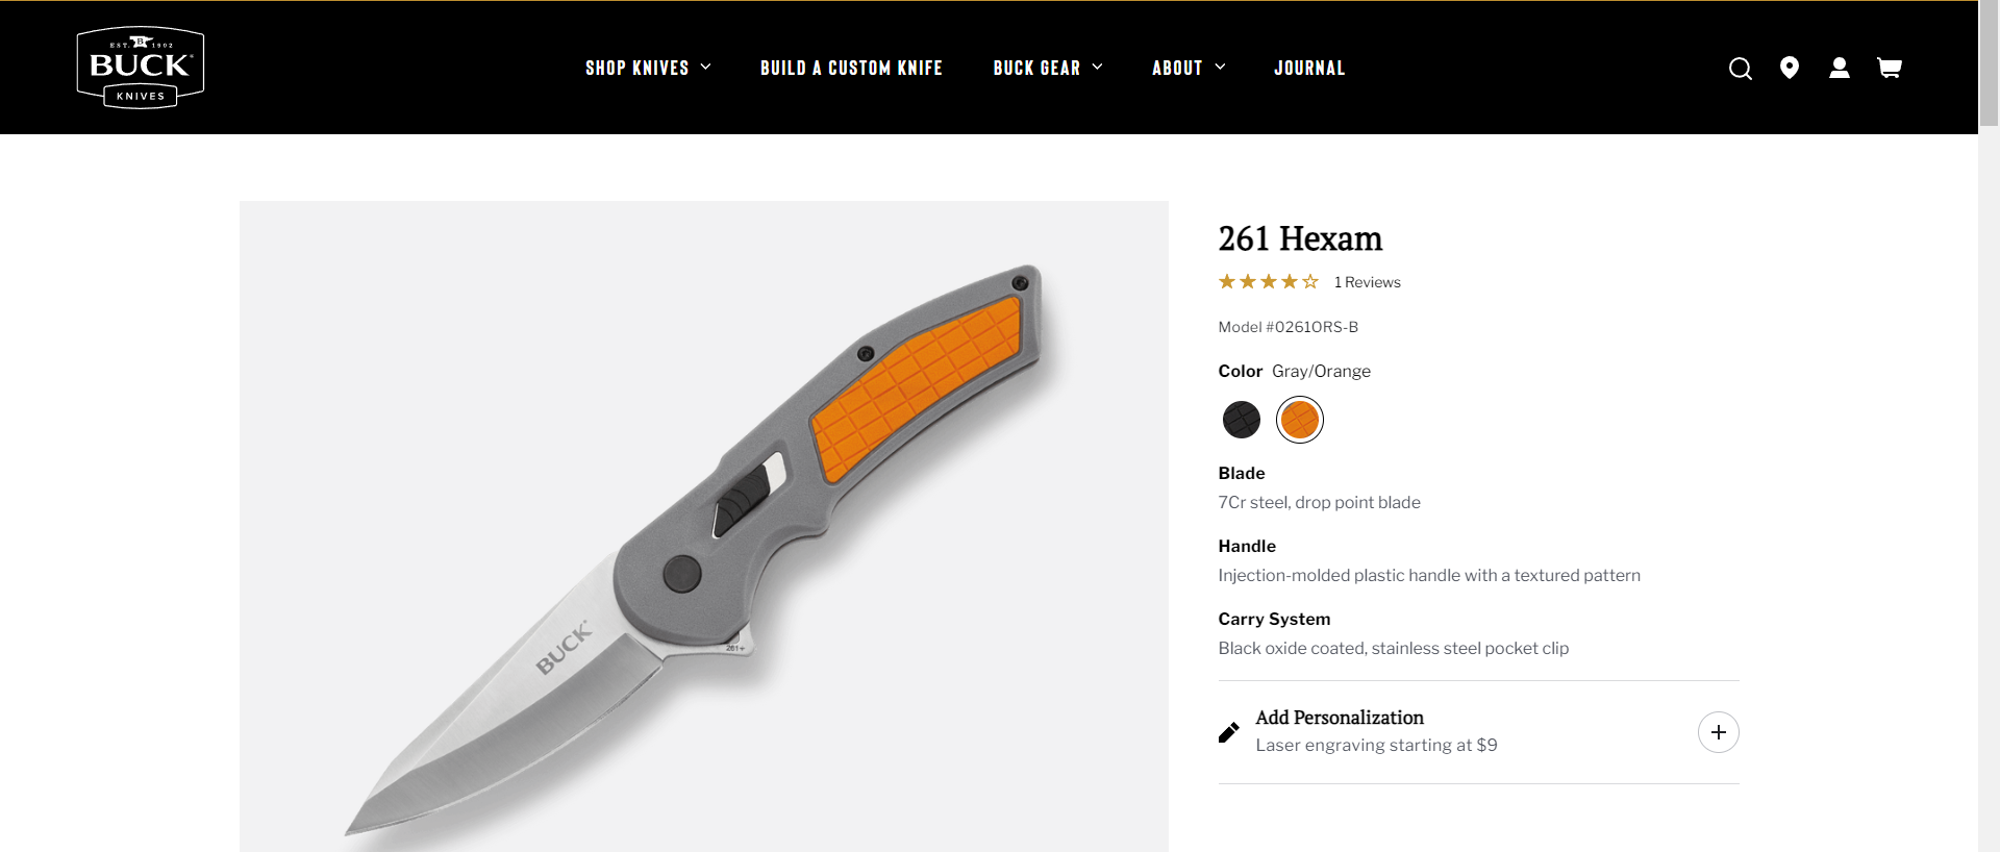Click the store locator pin icon
Viewport: 2000px width, 852px height.
pos(1789,68)
